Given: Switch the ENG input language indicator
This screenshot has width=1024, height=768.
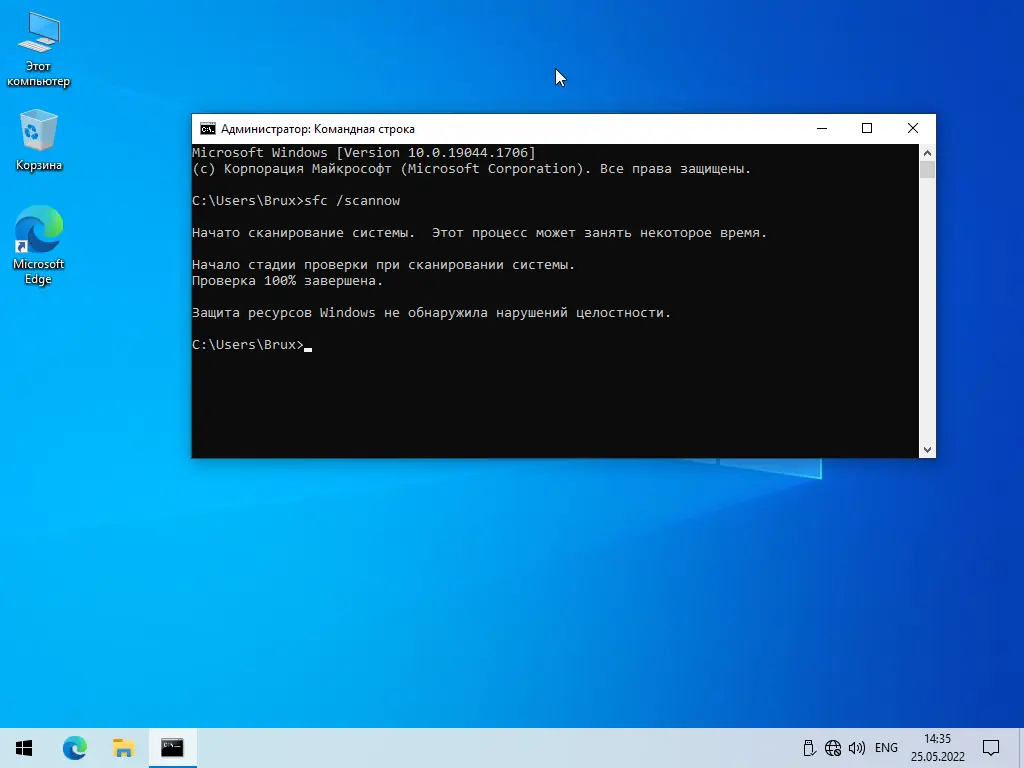Looking at the screenshot, I should (886, 748).
